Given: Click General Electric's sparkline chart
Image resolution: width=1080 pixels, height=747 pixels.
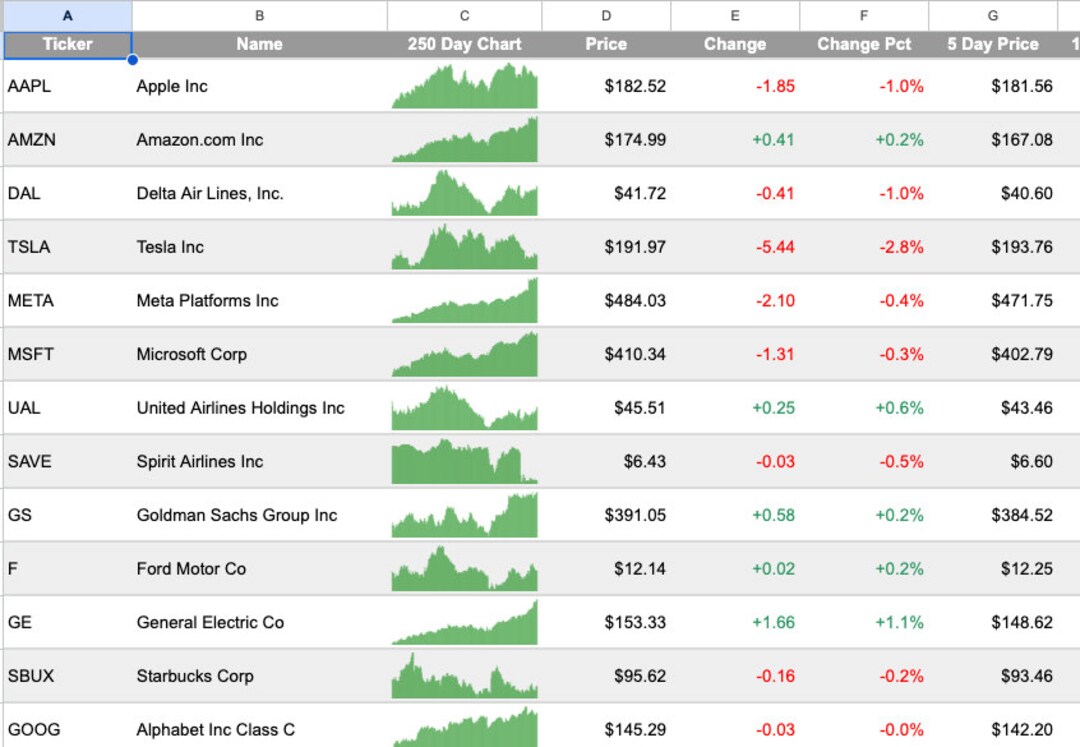Looking at the screenshot, I should [464, 622].
